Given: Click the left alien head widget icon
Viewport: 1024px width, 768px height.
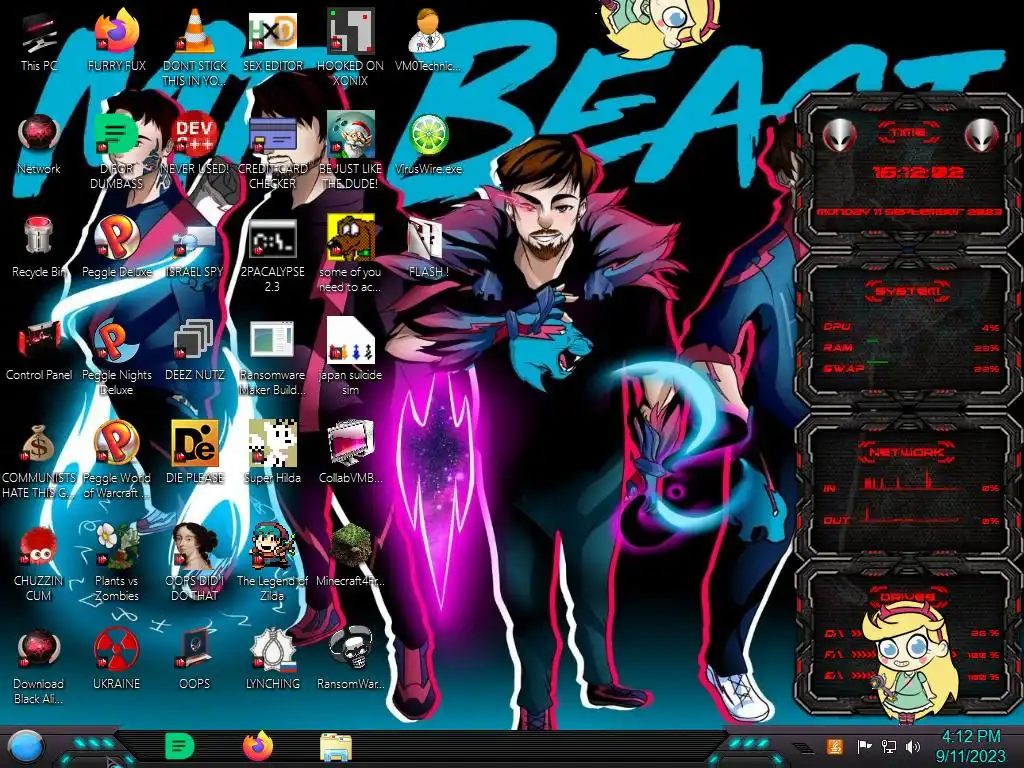Looking at the screenshot, I should (839, 136).
